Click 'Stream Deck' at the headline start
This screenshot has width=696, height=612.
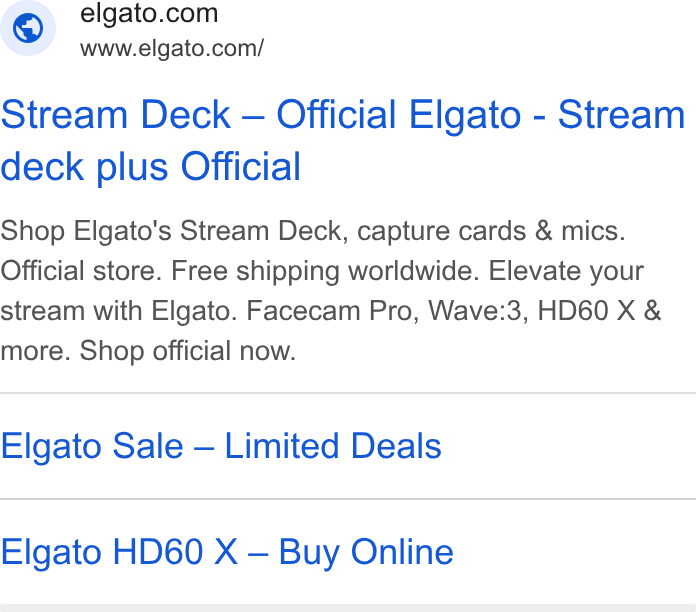point(116,115)
